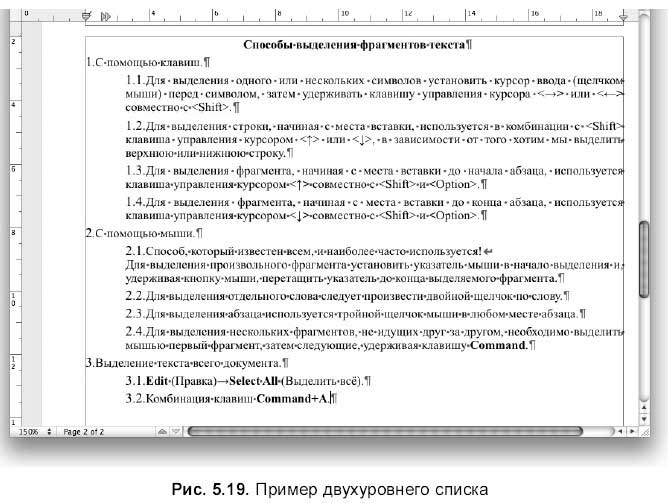The height and width of the screenshot is (503, 668).
Task: Click the window resize grip corner
Action: 645,430
